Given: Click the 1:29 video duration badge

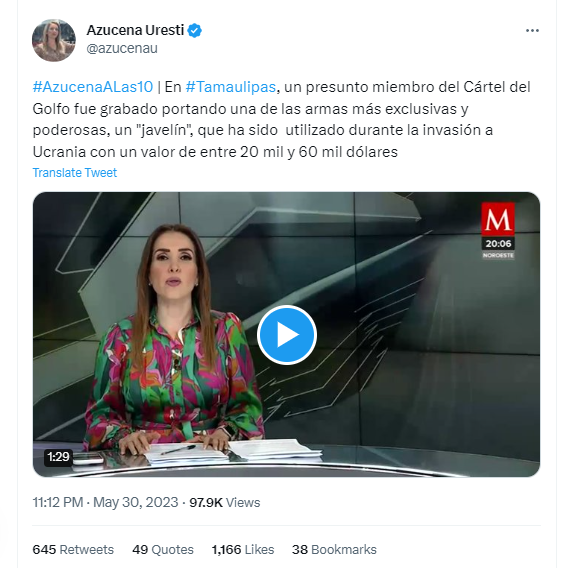Looking at the screenshot, I should [x=58, y=456].
